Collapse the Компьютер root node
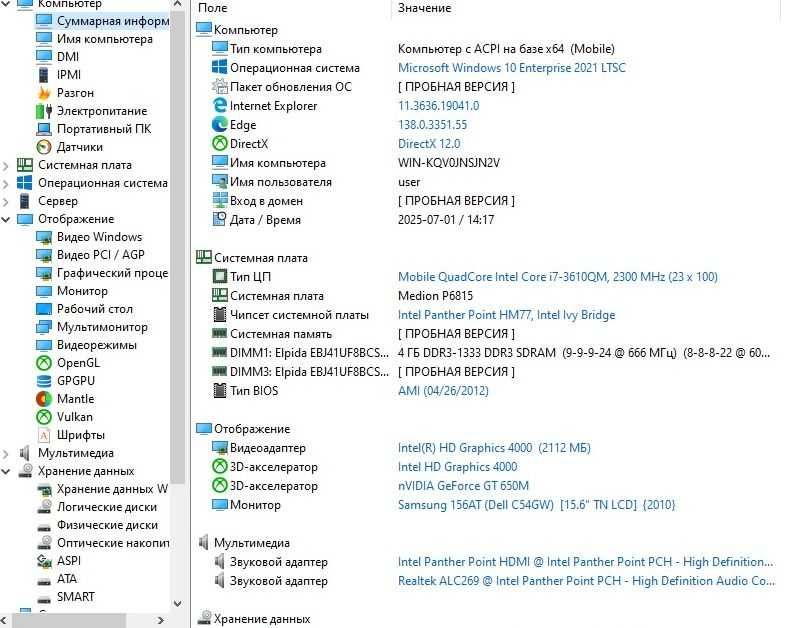Screen dimensions: 797x628 pyautogui.click(x=6, y=4)
